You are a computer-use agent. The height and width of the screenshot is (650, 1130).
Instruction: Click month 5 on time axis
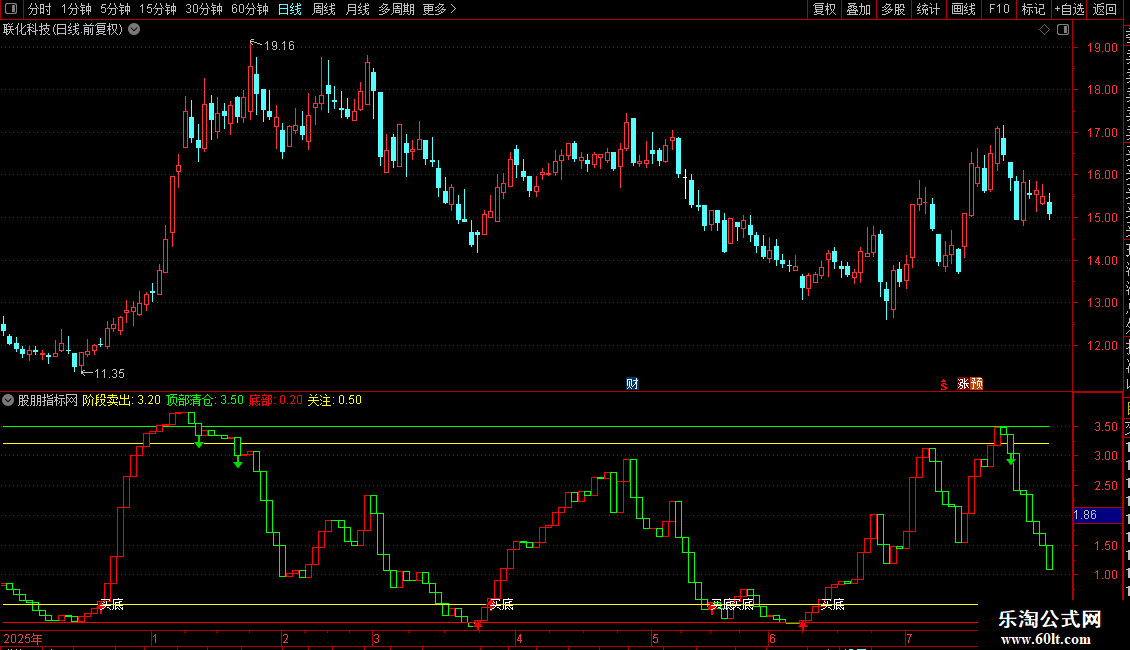pos(655,638)
